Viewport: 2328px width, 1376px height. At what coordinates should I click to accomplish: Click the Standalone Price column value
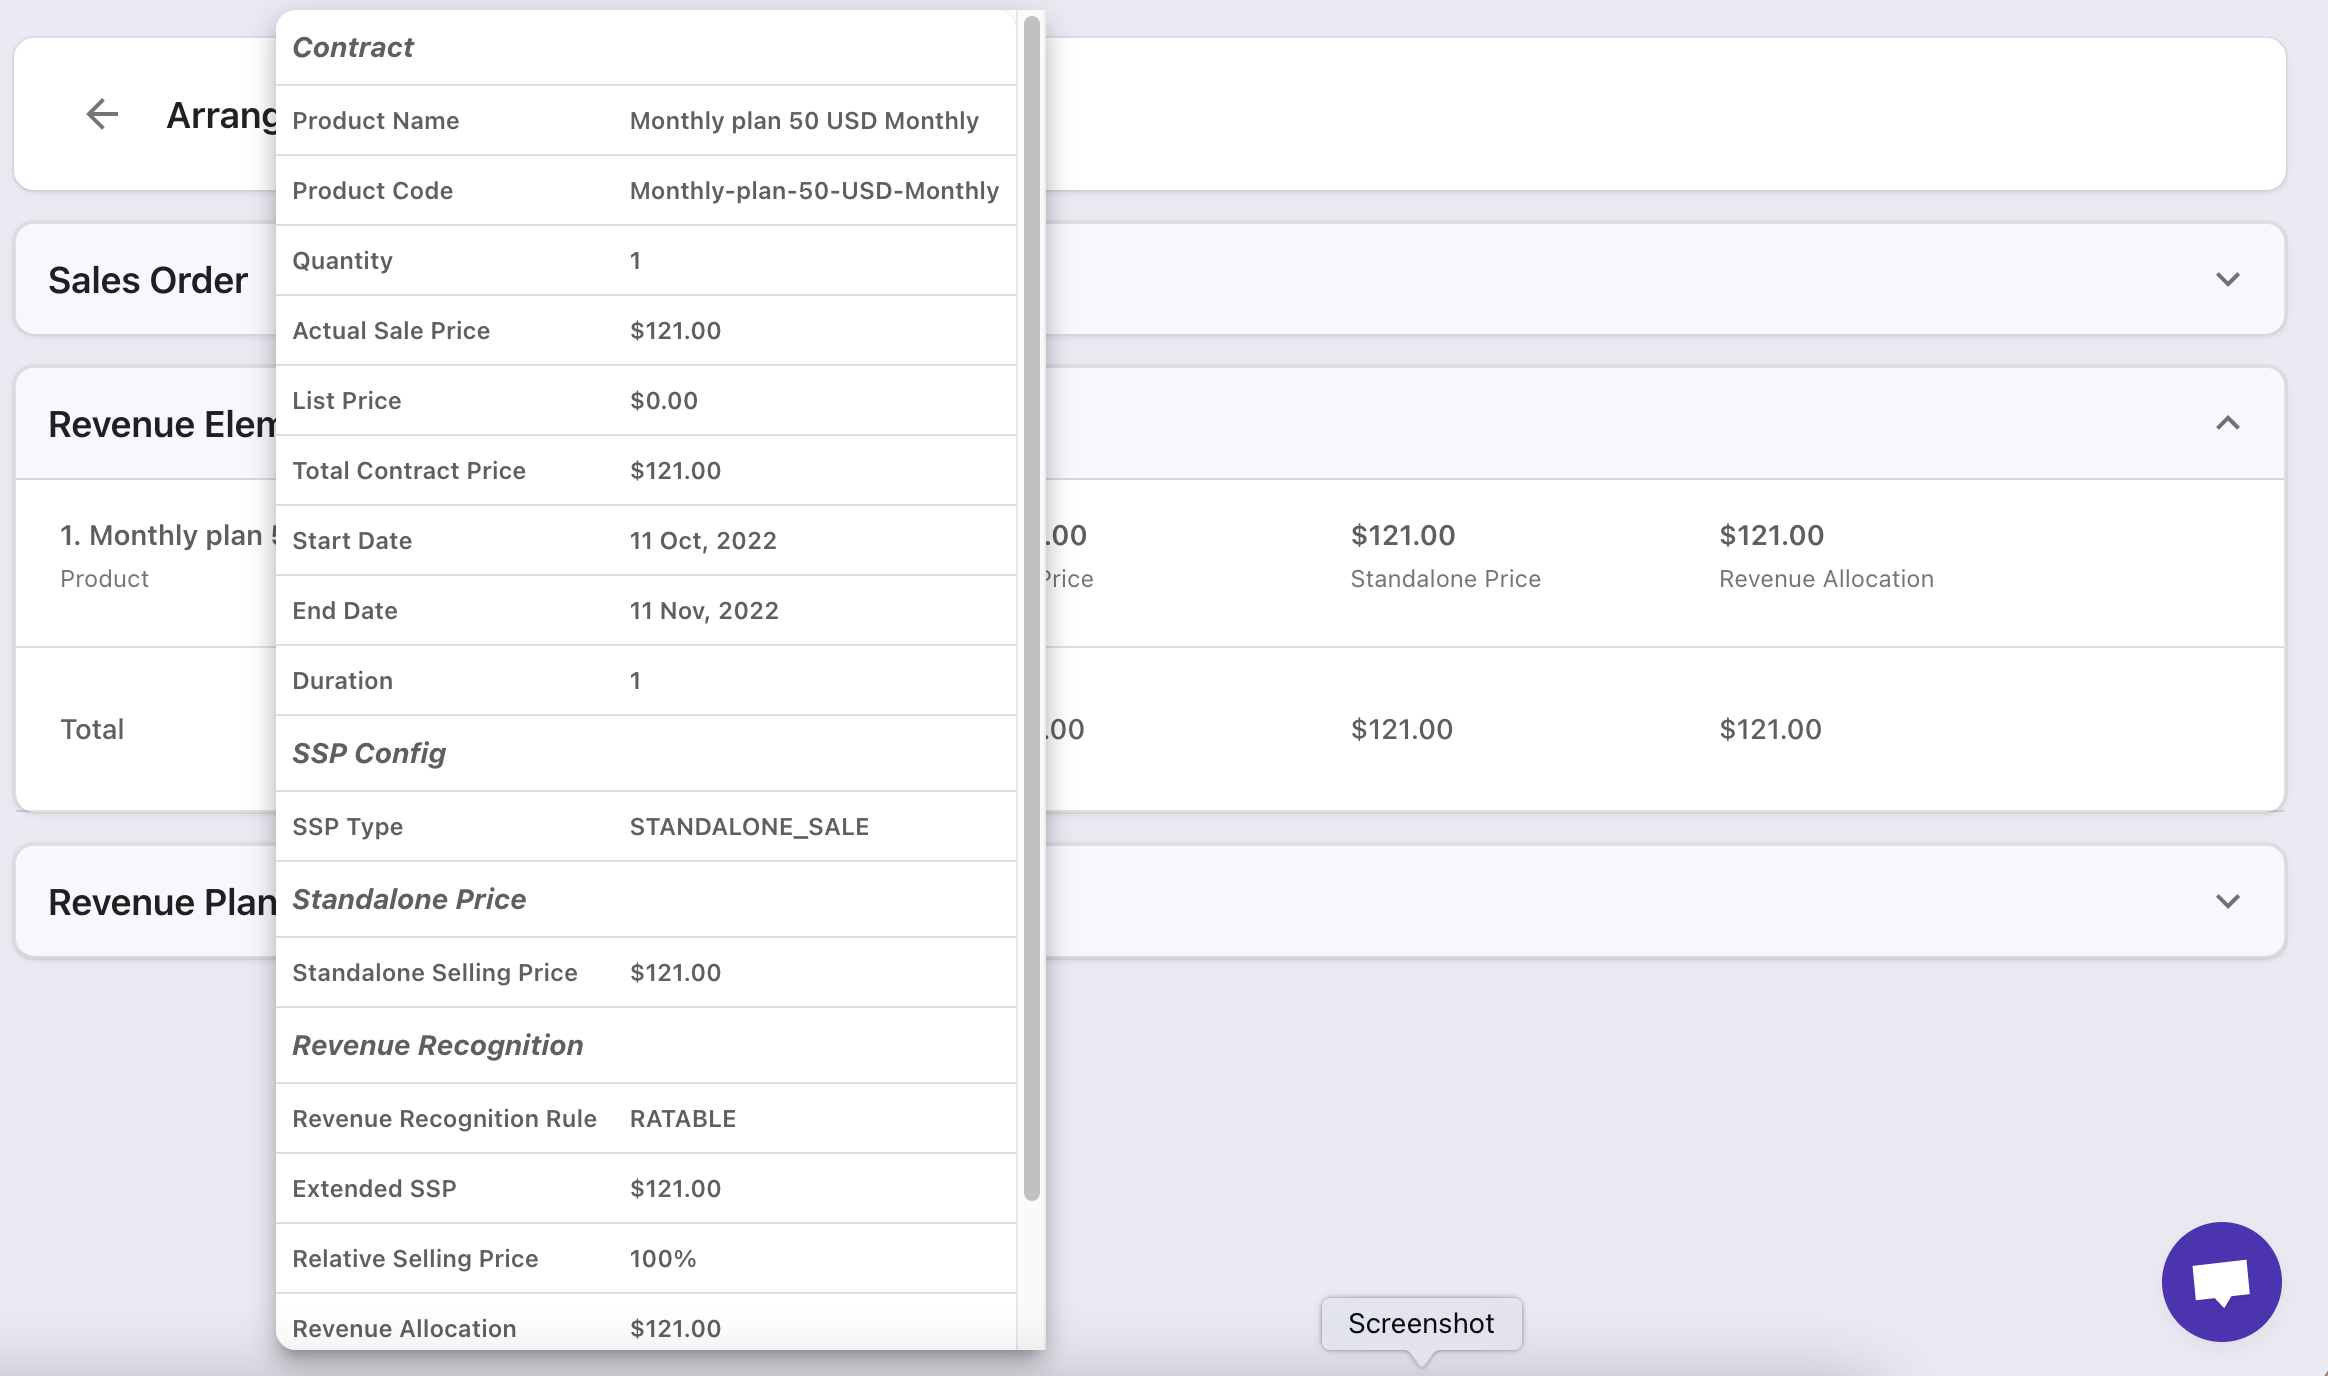pyautogui.click(x=1402, y=536)
